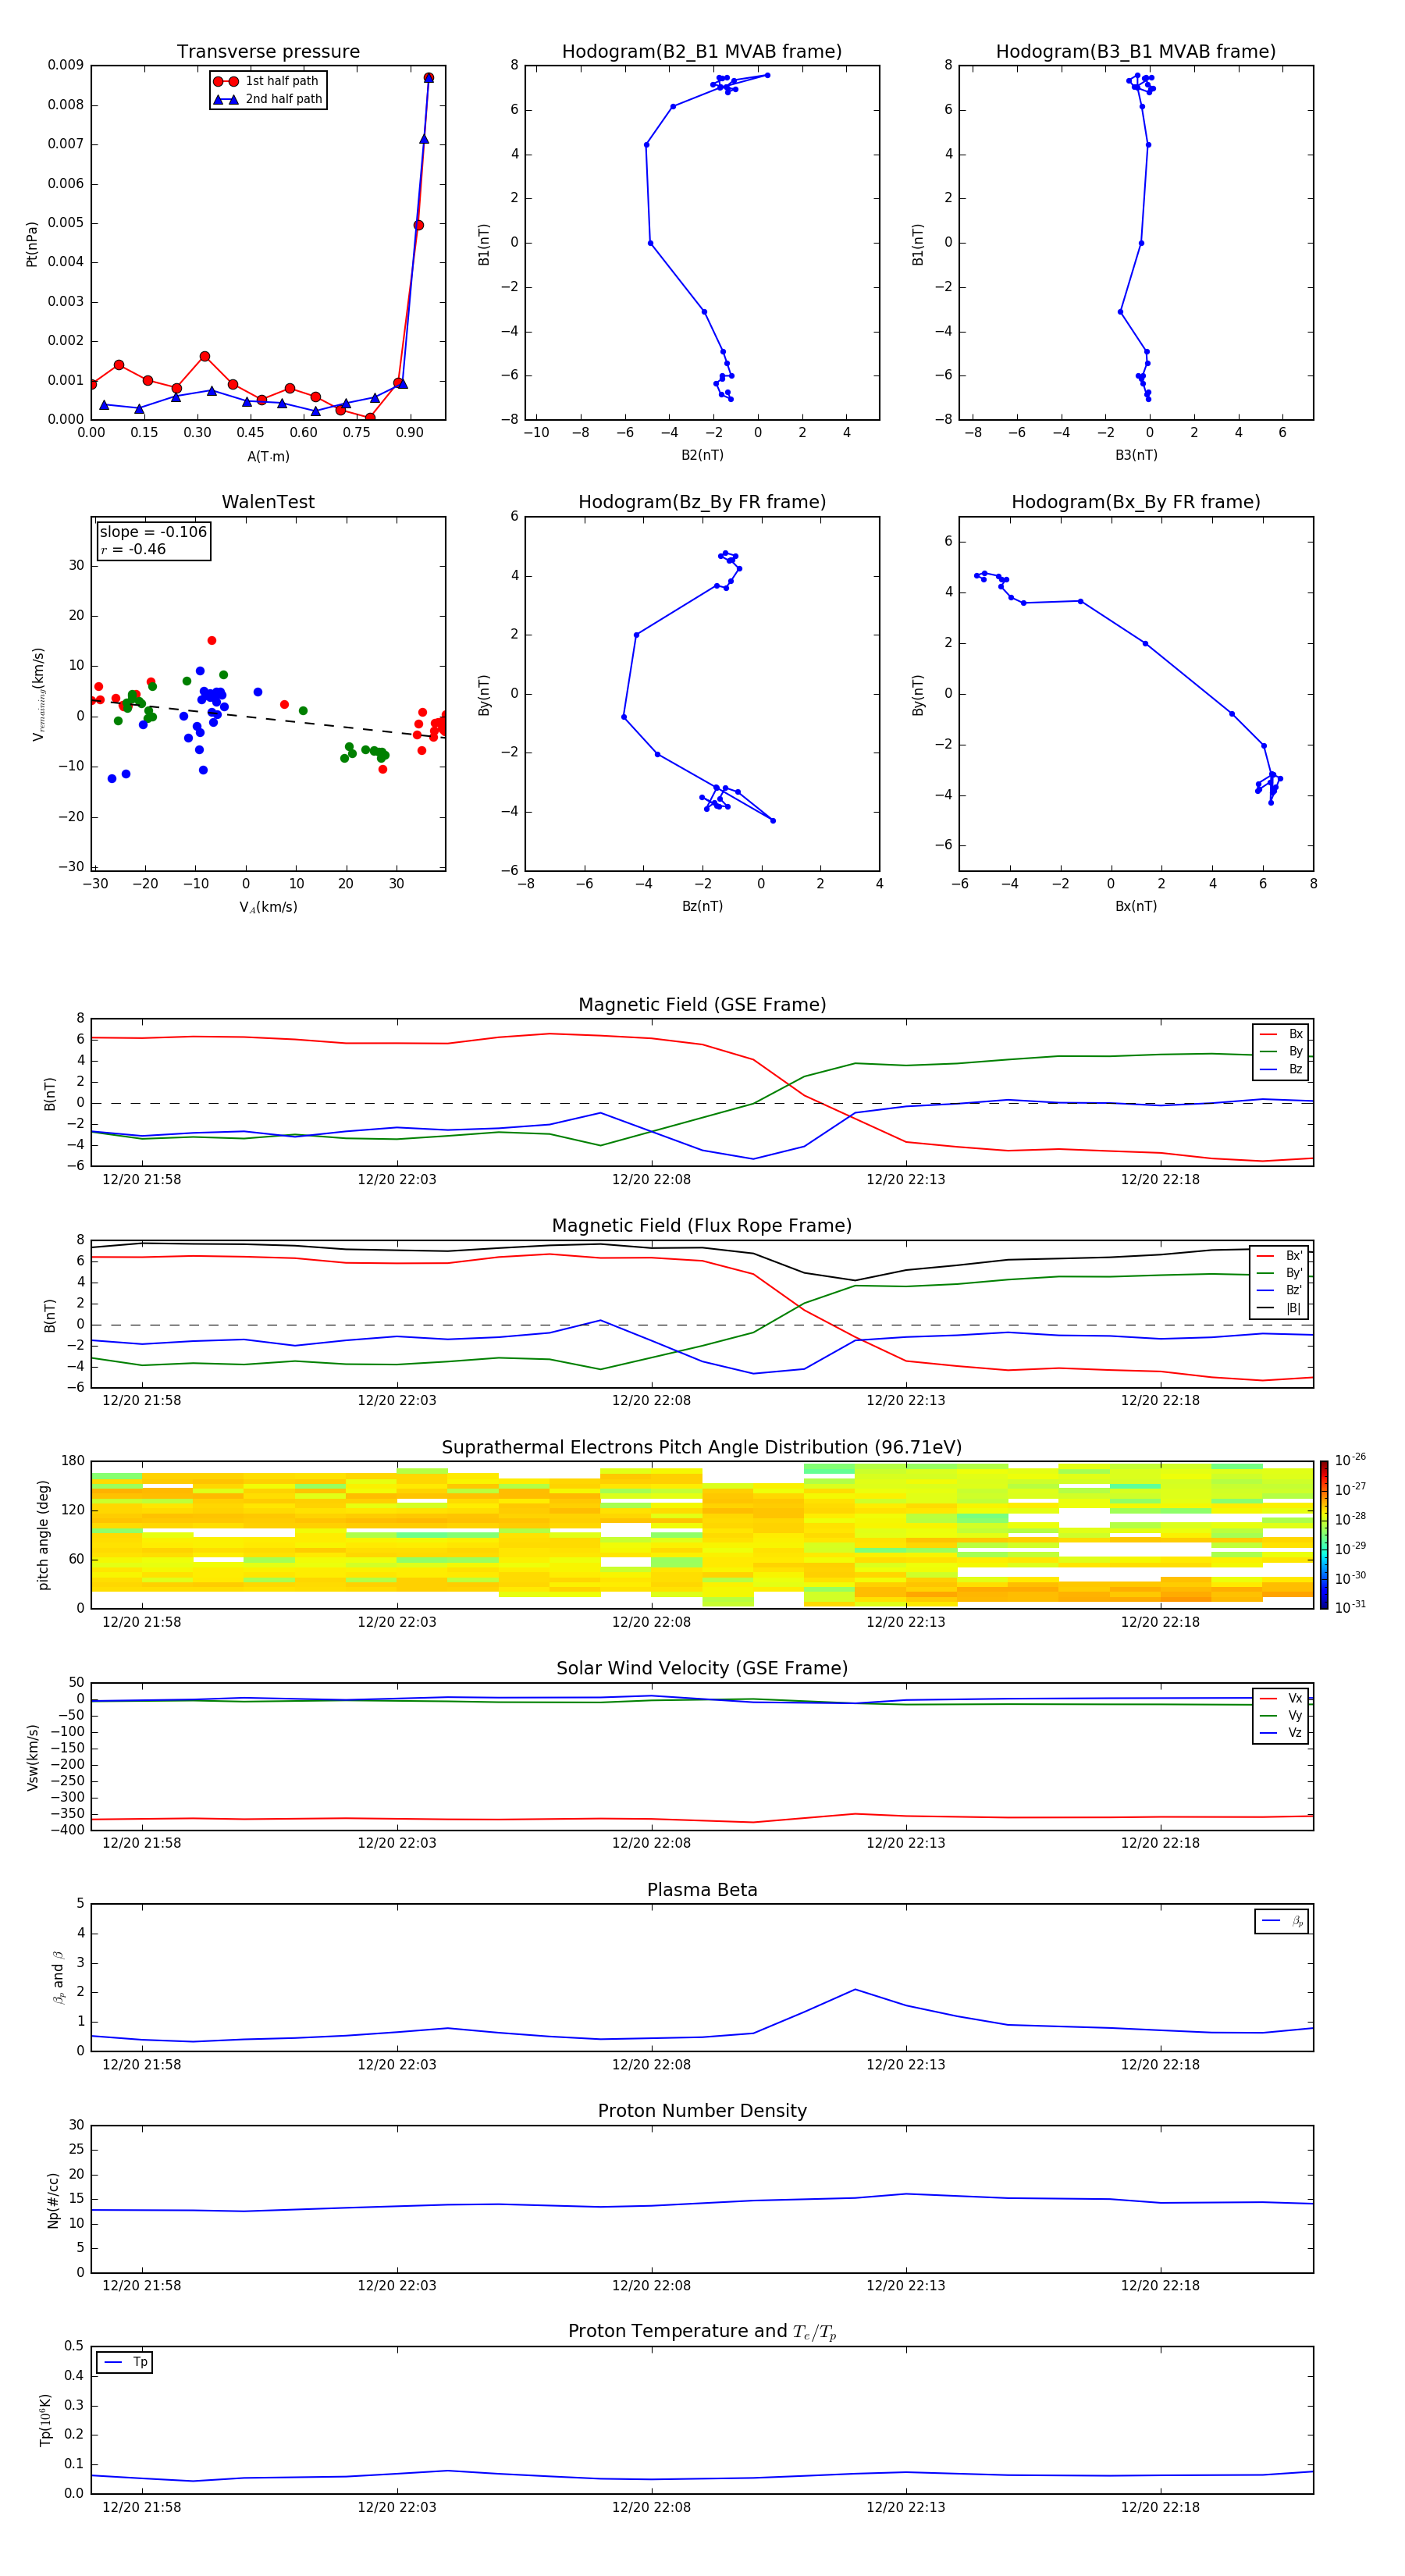Viewport: 1405px width, 2576px height.
Task: Click the "Magnetic Field (GSE Frame)" title
Action: point(702,1005)
